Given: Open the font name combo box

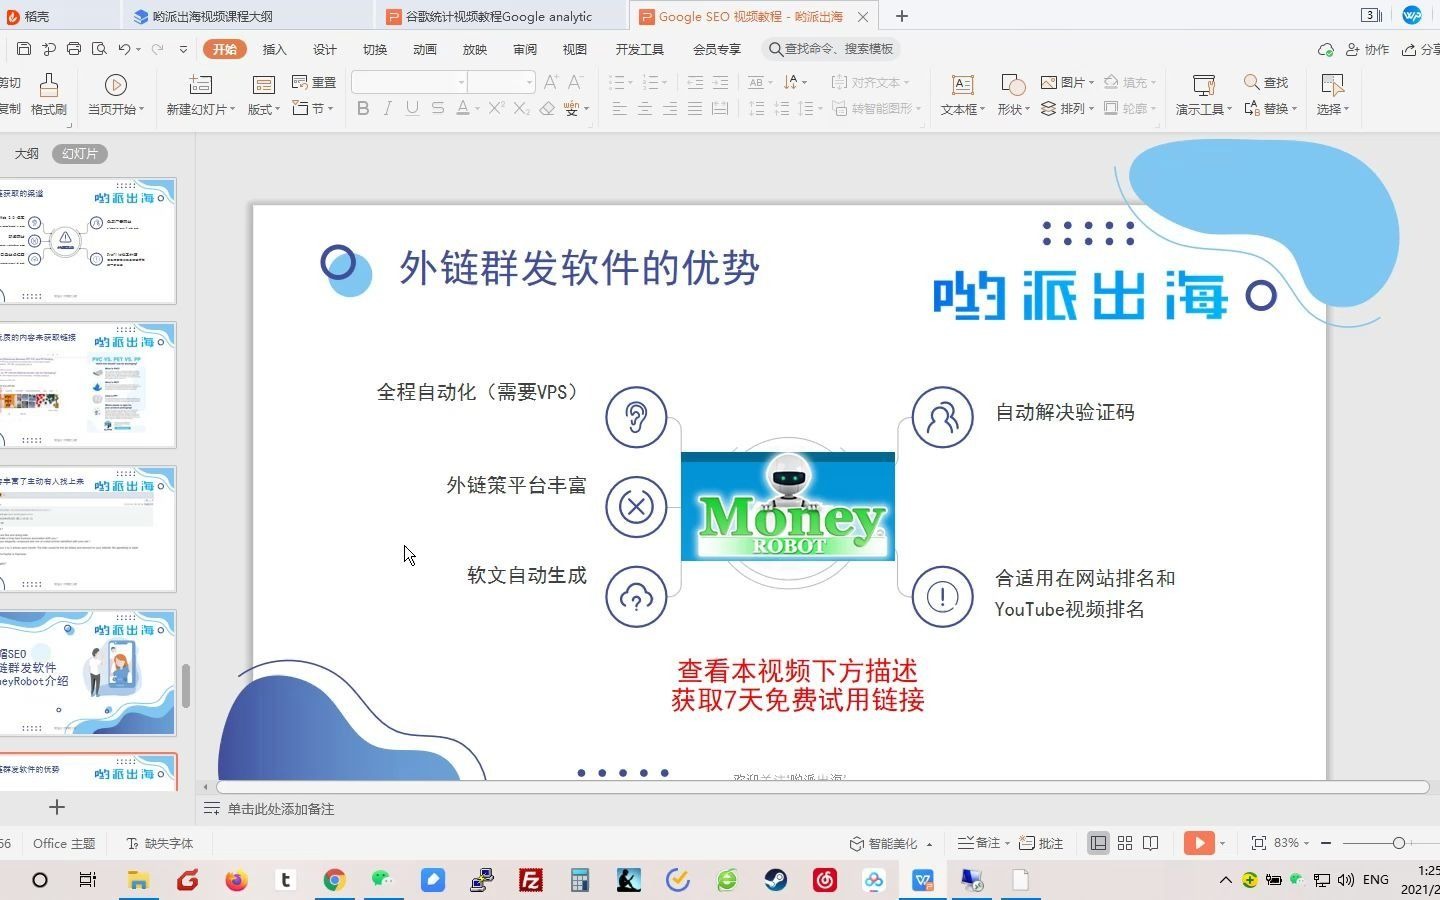Looking at the screenshot, I should click(x=409, y=82).
